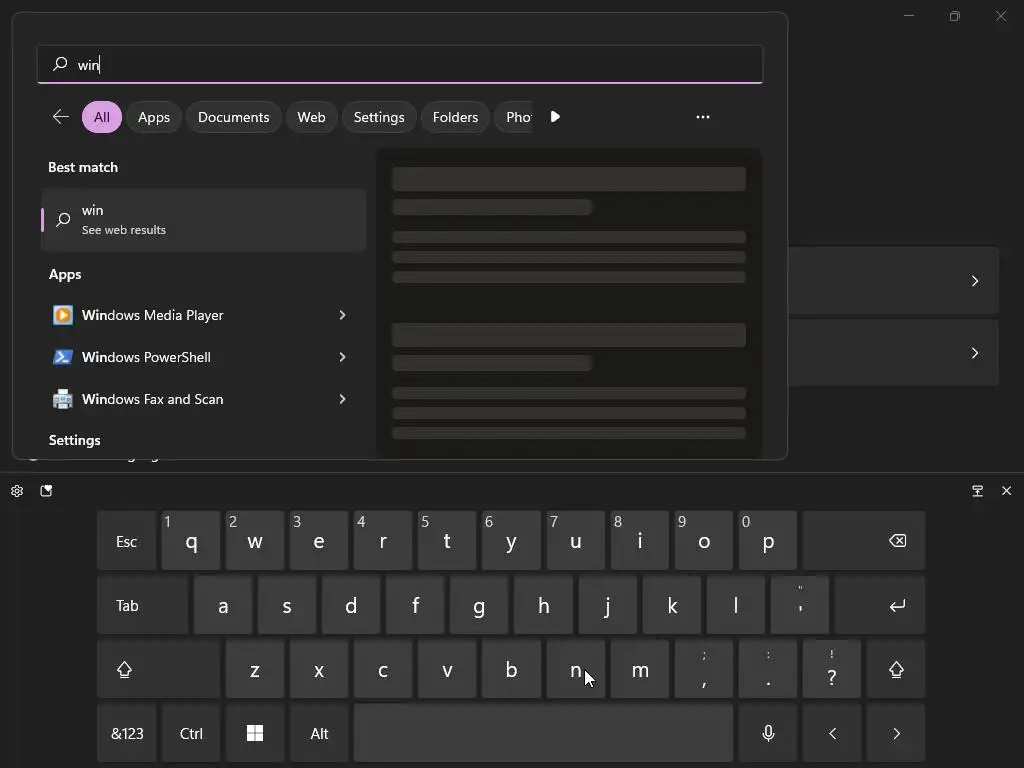
Task: Show more filter tabs with play arrow
Action: point(555,117)
